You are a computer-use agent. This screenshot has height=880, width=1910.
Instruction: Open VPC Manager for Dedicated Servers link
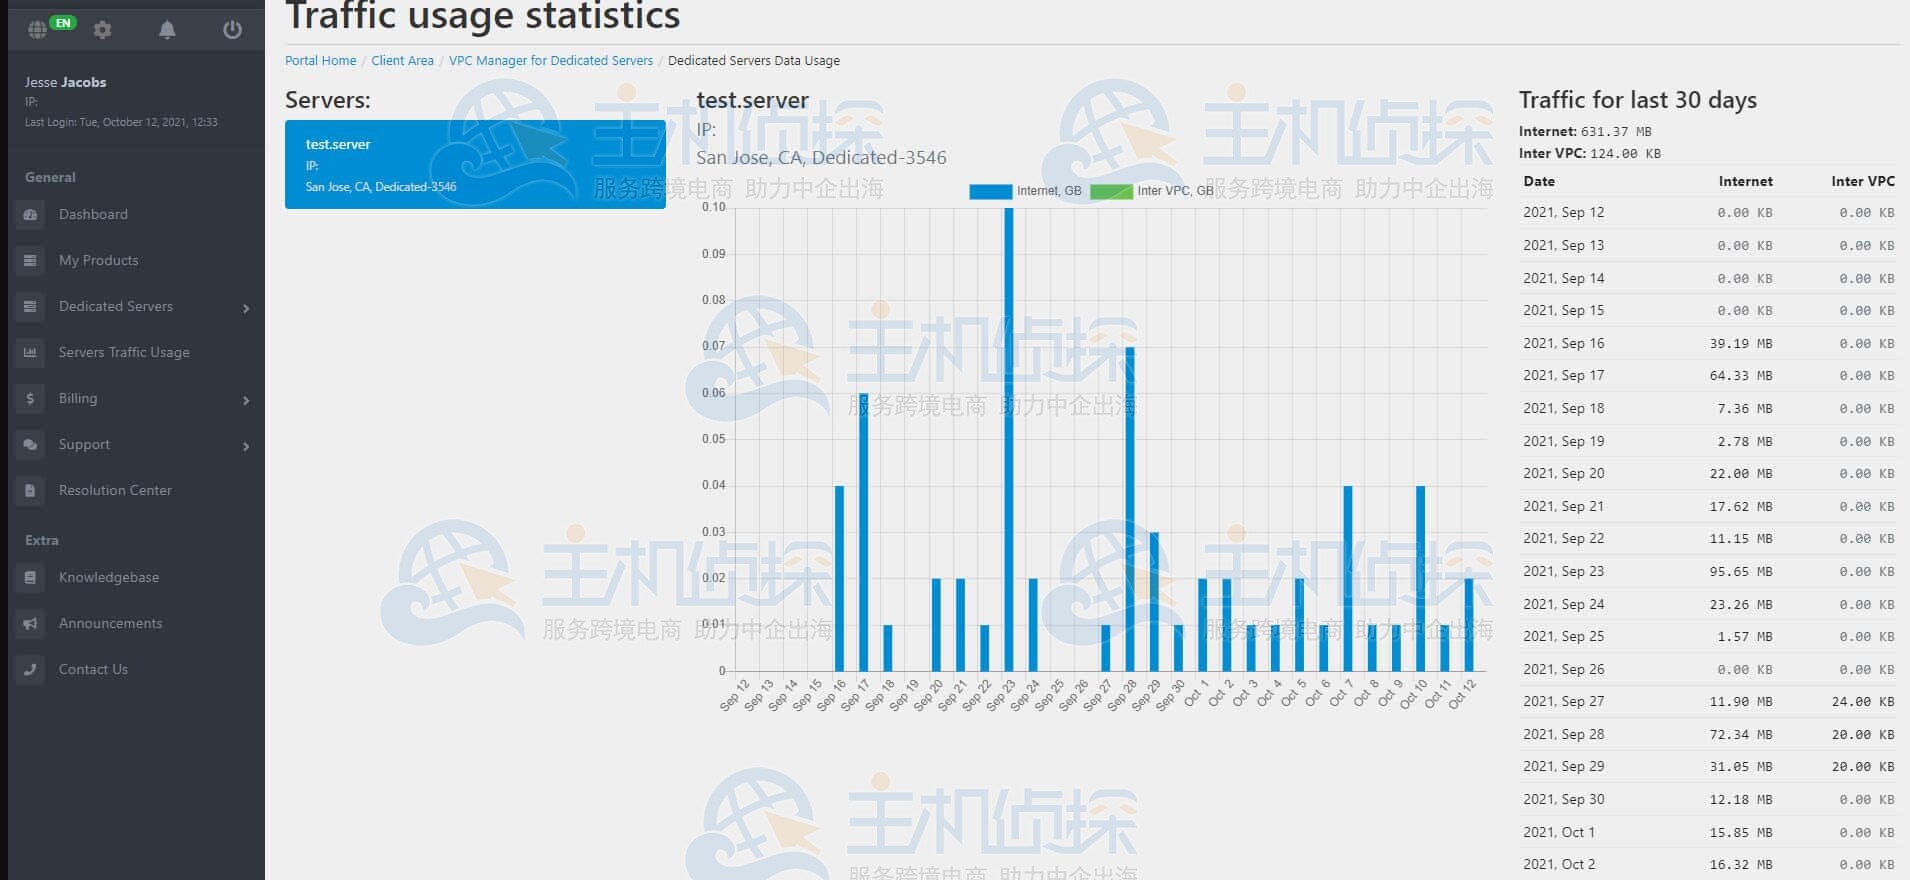550,60
